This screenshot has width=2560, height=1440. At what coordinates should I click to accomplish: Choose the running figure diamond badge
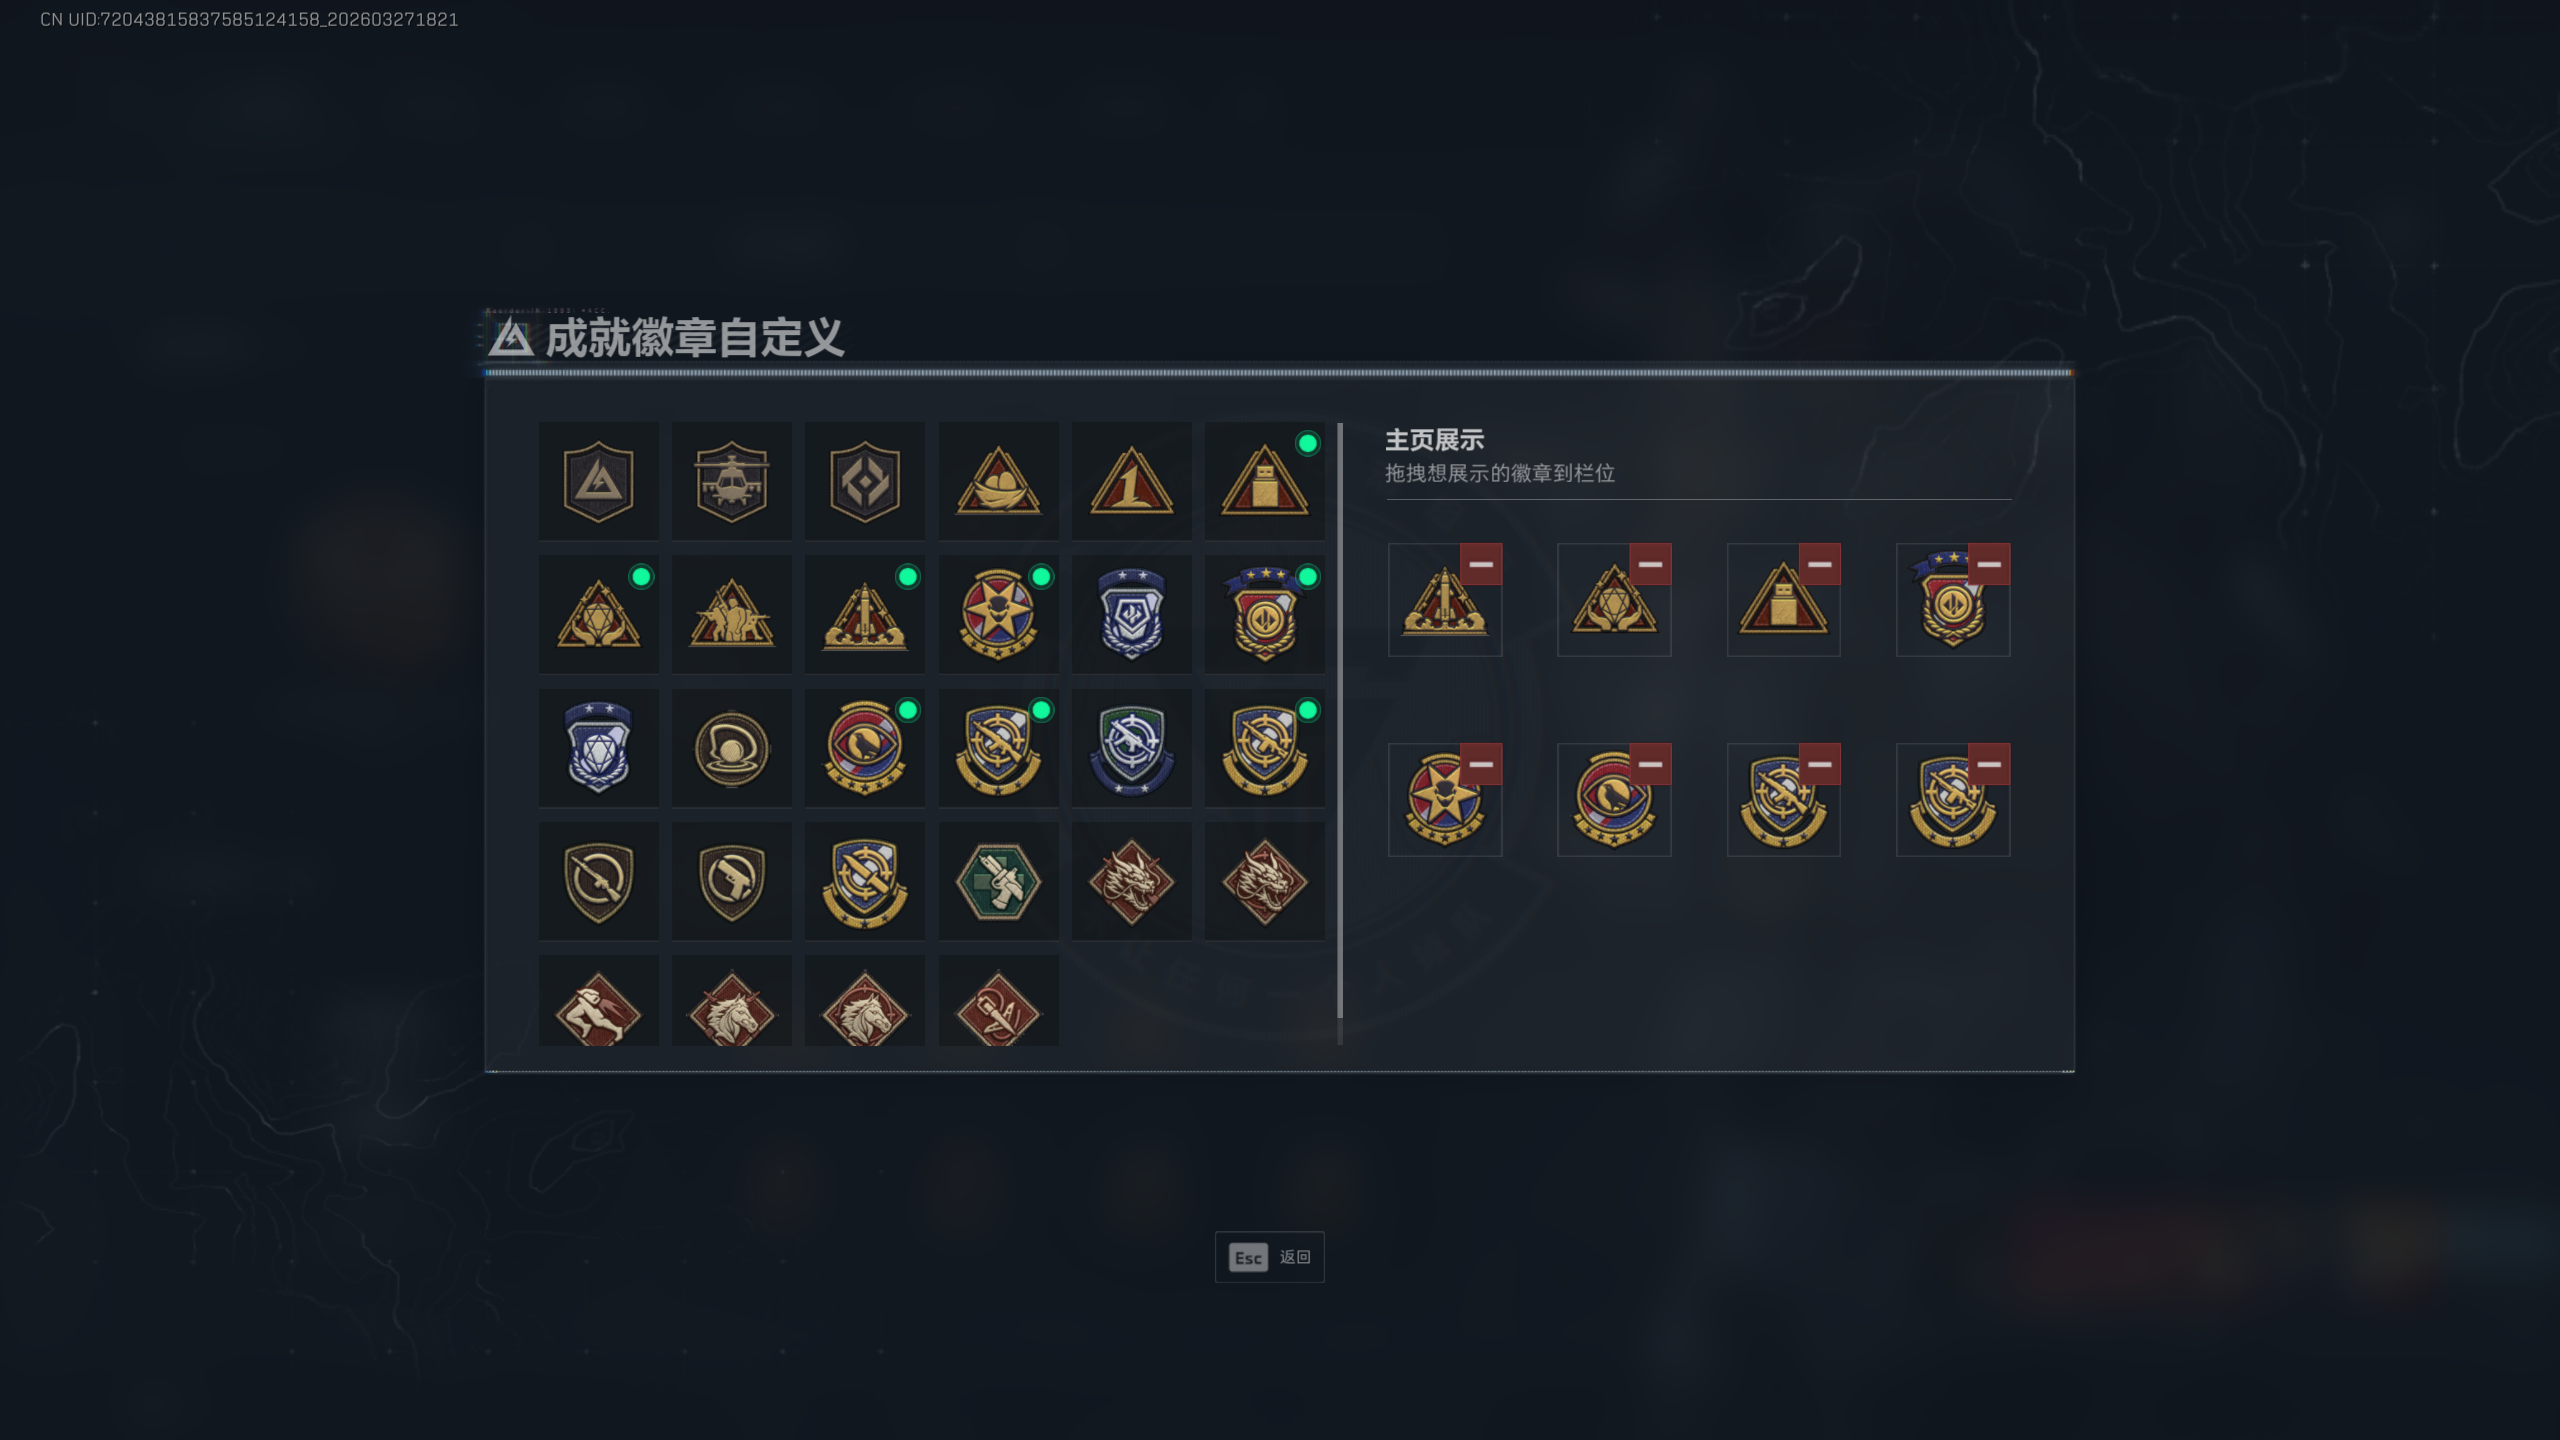pos(598,1003)
